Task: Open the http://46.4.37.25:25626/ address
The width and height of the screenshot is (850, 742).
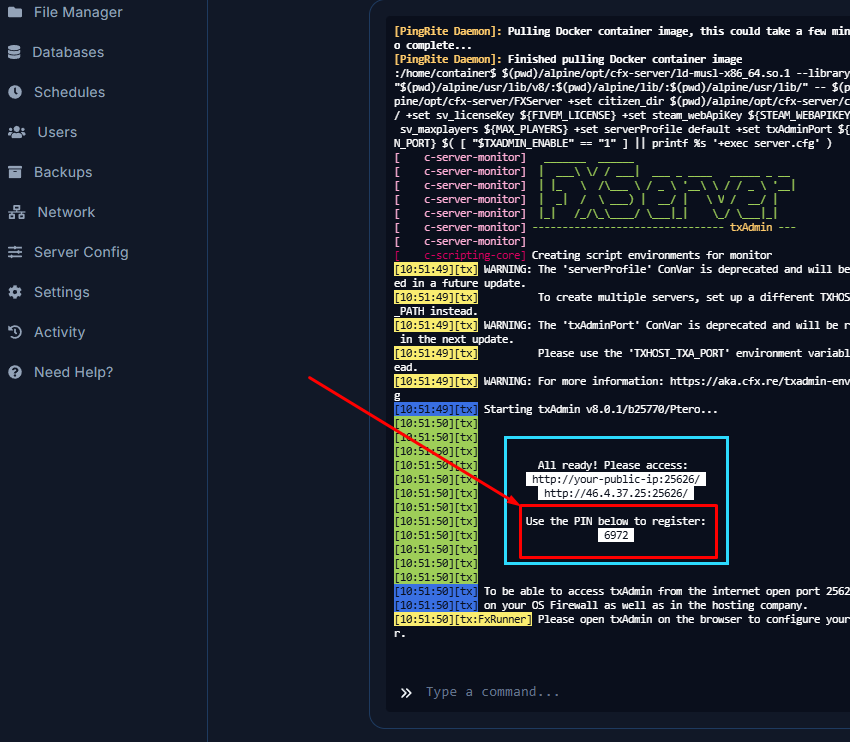Action: [x=615, y=492]
